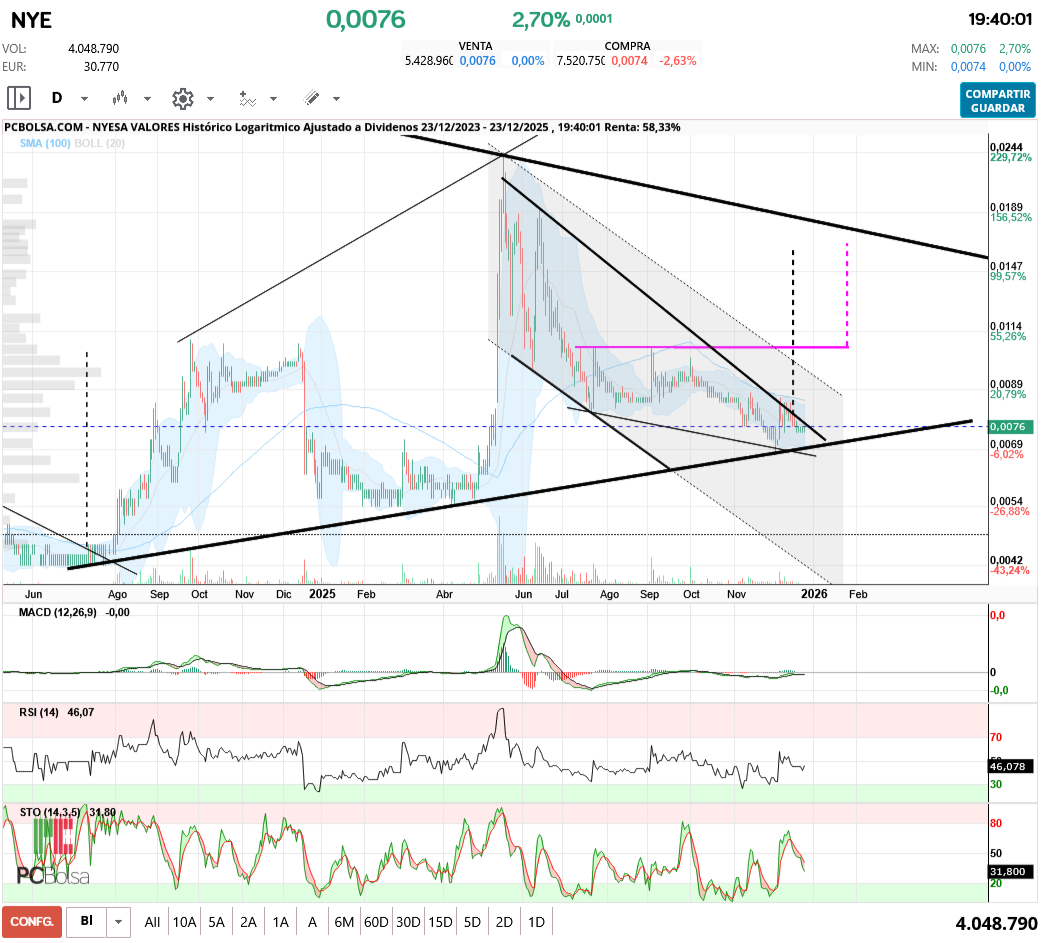This screenshot has height=943, width=1051.
Task: Switch to the 1D period tab
Action: point(536,921)
